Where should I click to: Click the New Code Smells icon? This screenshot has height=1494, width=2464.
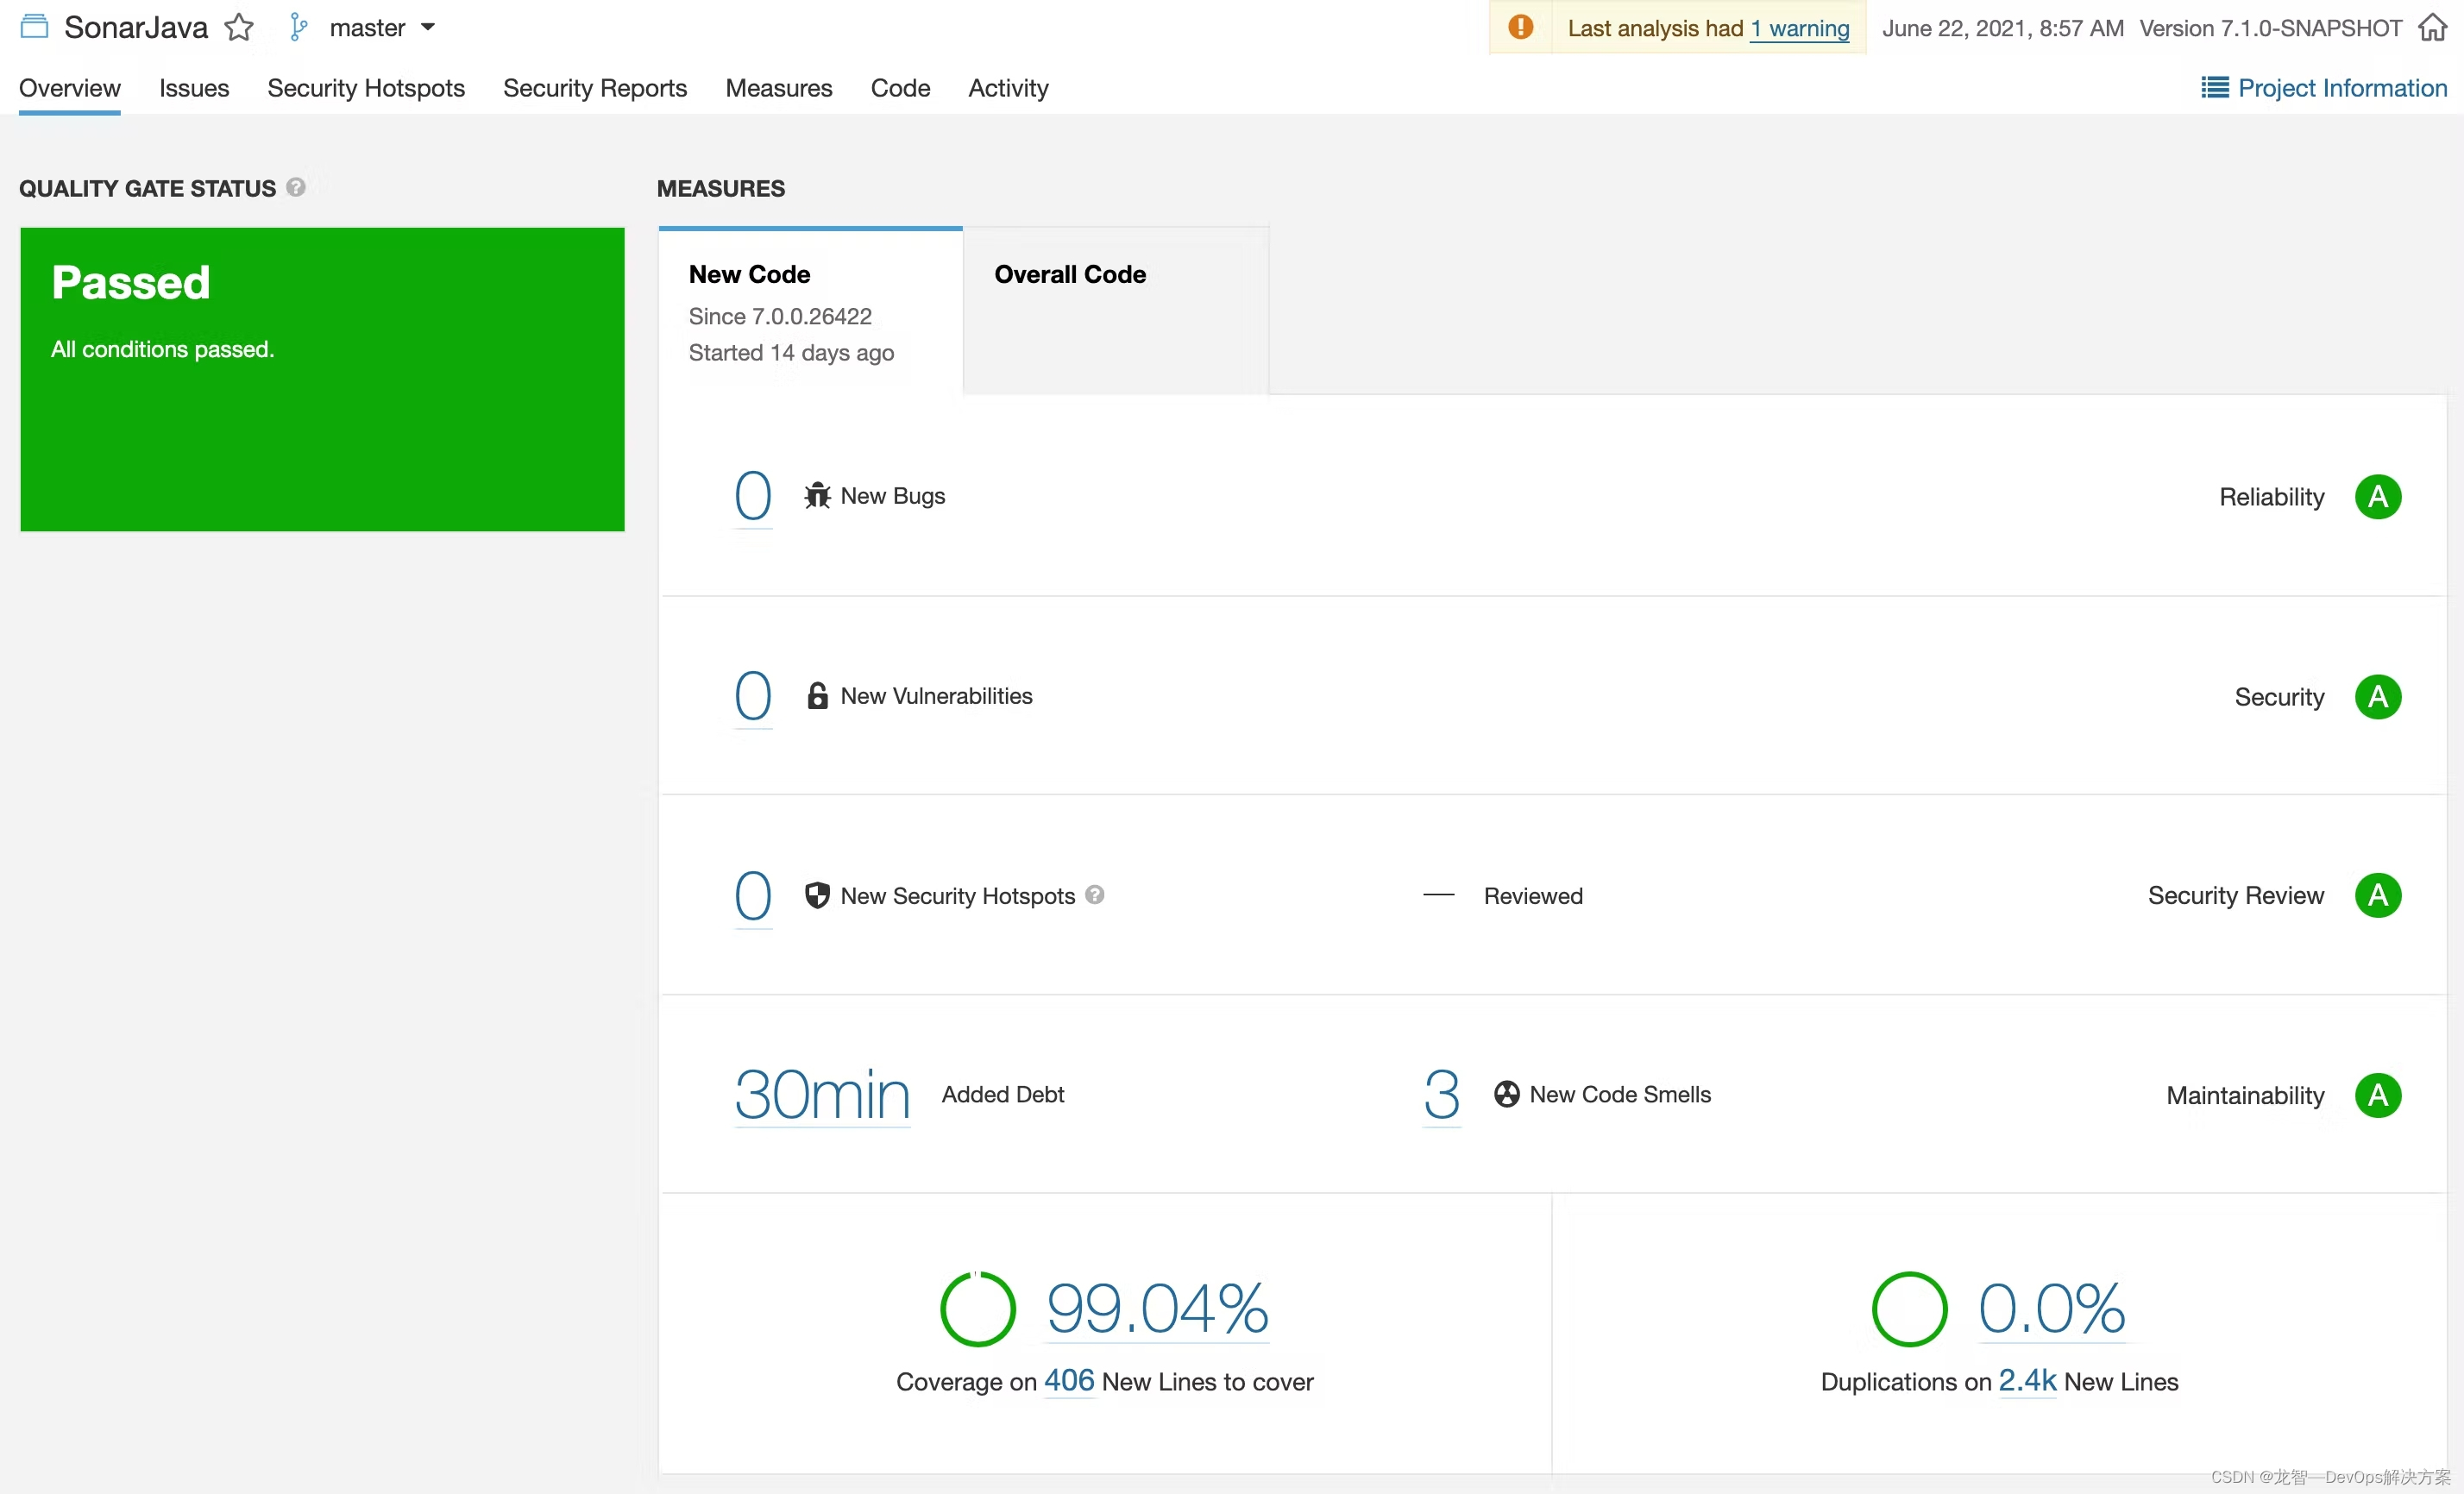1503,1095
